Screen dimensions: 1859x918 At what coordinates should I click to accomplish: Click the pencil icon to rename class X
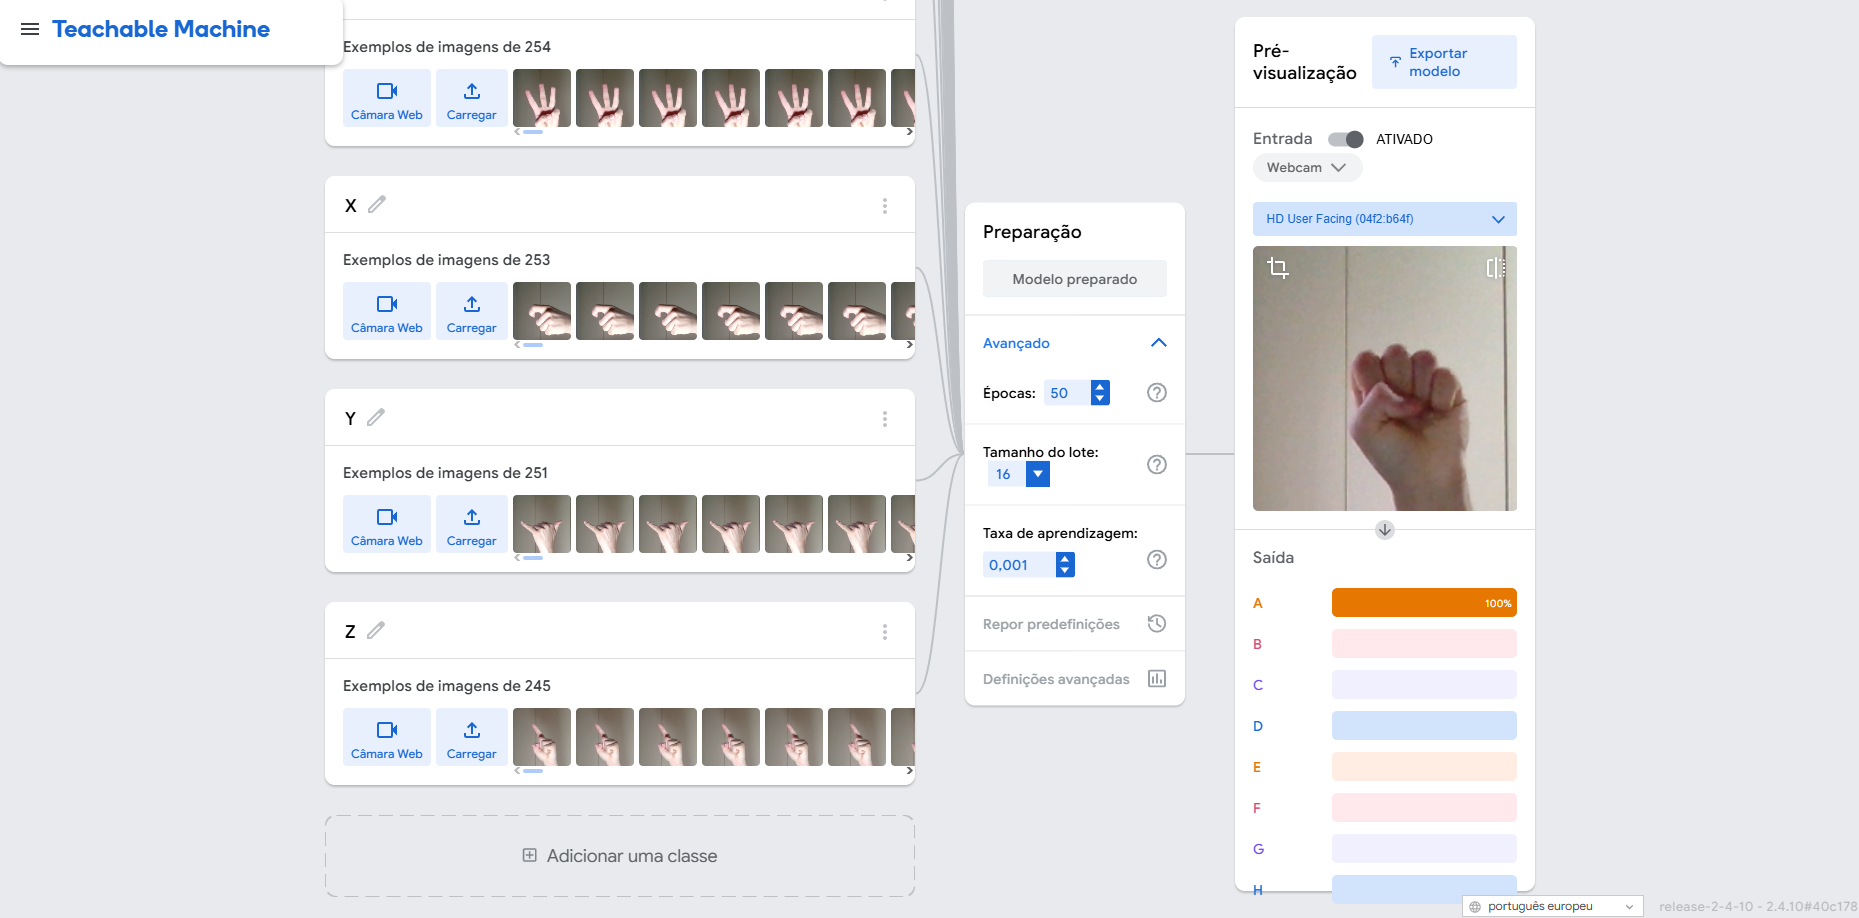tap(377, 205)
